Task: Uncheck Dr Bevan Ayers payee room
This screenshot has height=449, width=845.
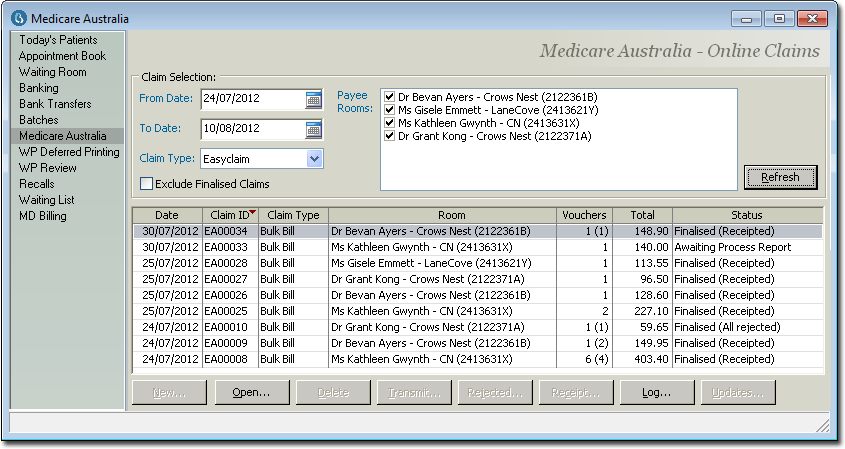Action: [x=390, y=97]
